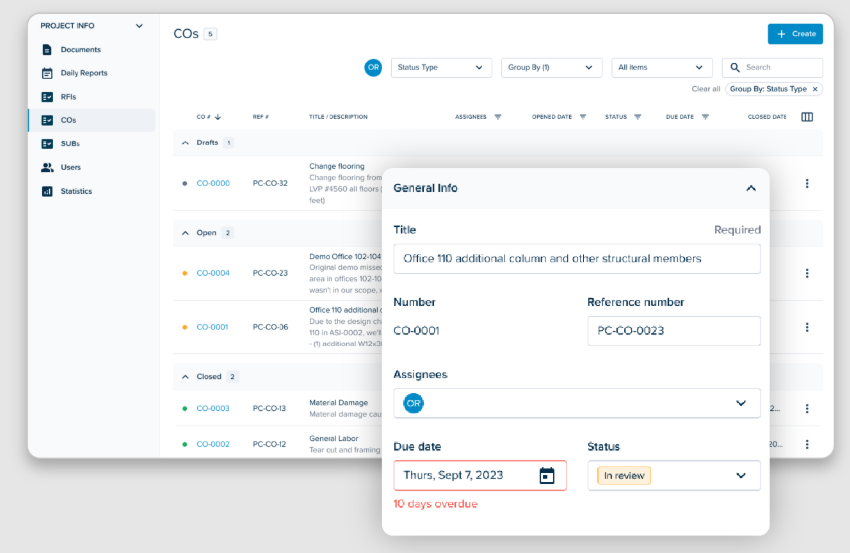Open the Status dropdown in General Info

pyautogui.click(x=674, y=475)
